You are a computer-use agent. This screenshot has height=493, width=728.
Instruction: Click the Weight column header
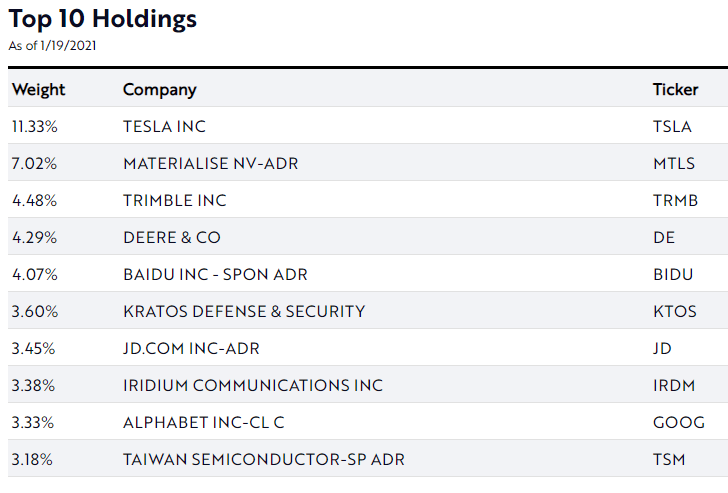tap(38, 89)
